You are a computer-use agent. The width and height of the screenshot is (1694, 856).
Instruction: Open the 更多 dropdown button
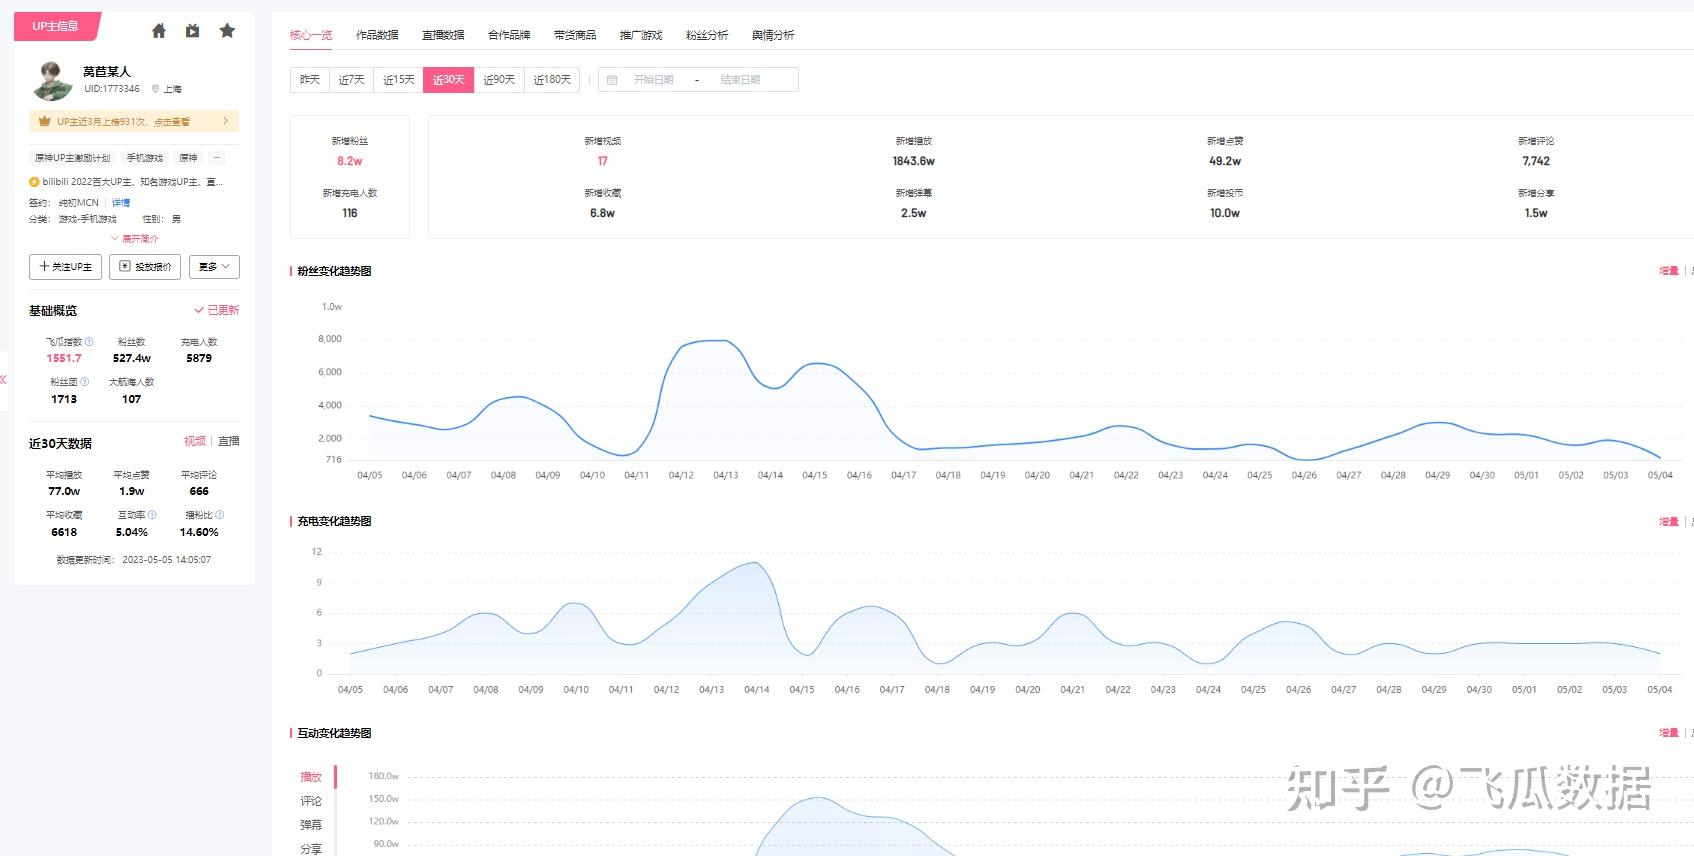pyautogui.click(x=214, y=267)
